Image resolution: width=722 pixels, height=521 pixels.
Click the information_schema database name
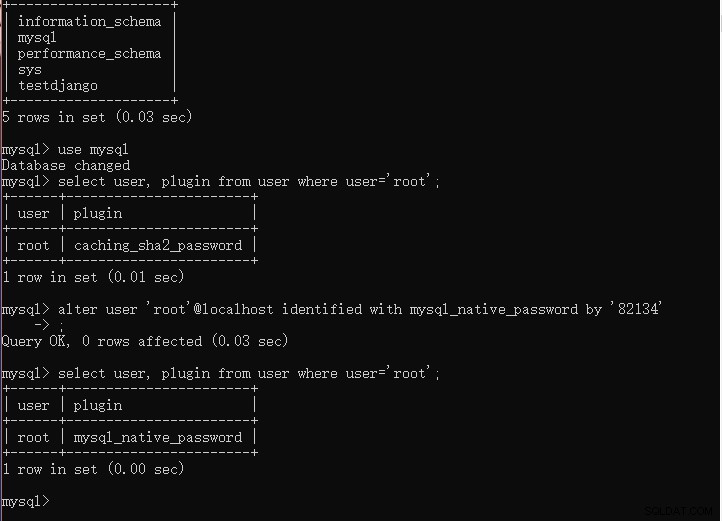click(x=89, y=22)
